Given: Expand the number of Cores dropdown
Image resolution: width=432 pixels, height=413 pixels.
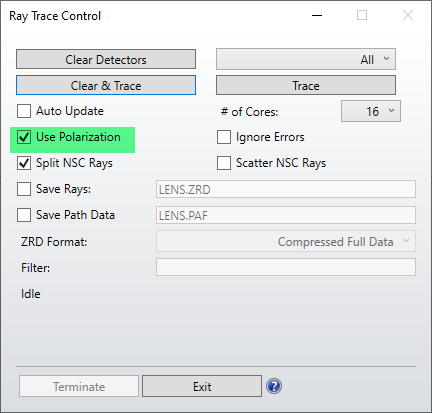Looking at the screenshot, I should 371,111.
